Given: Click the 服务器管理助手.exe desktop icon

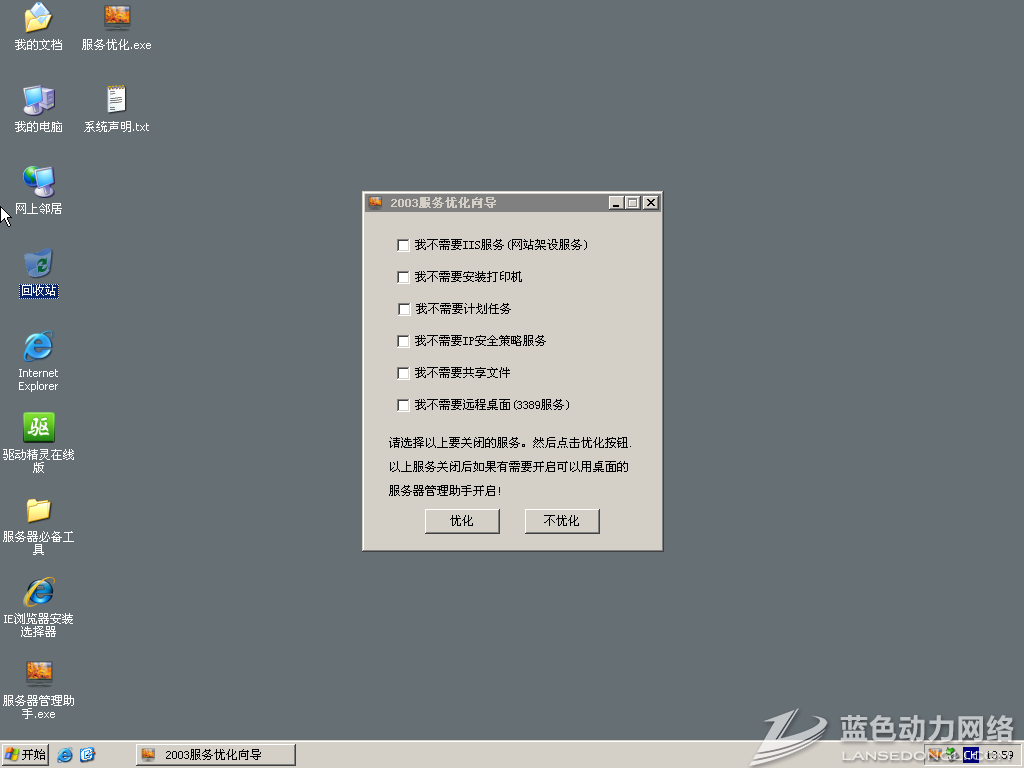Looking at the screenshot, I should 38,673.
